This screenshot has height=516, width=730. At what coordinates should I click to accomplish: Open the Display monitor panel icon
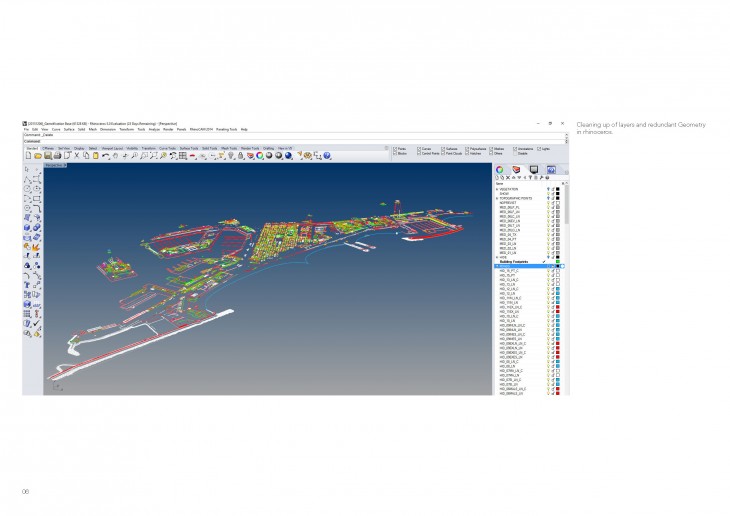tap(534, 170)
